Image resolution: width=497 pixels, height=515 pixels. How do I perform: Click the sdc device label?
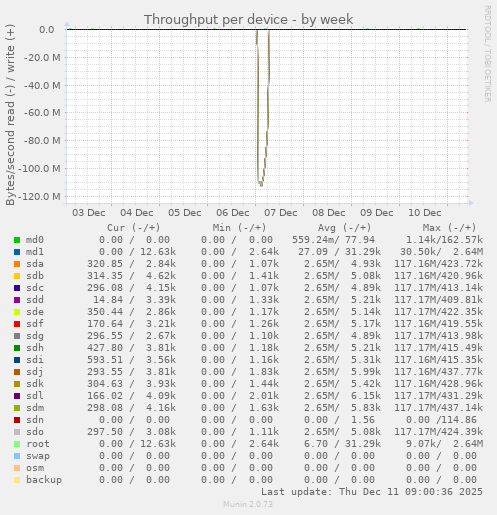[x=35, y=288]
